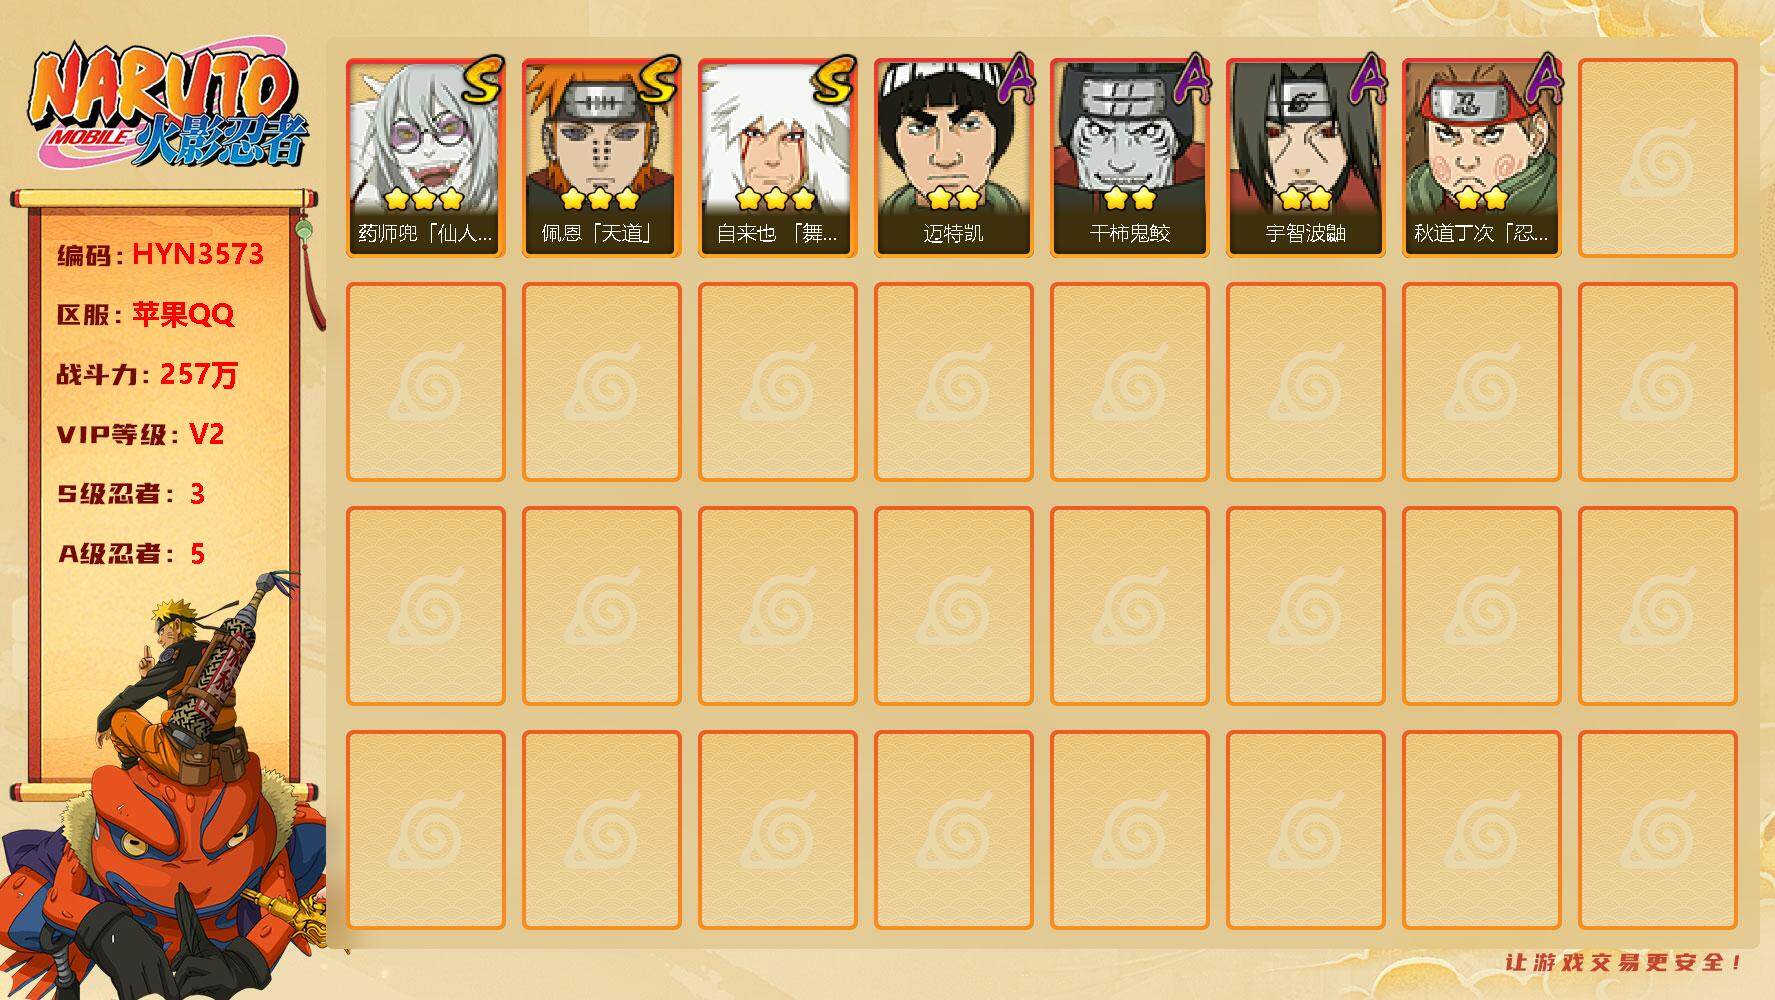Image resolution: width=1775 pixels, height=1000 pixels.
Task: Click the S rank badge on 自来也
Action: click(834, 81)
